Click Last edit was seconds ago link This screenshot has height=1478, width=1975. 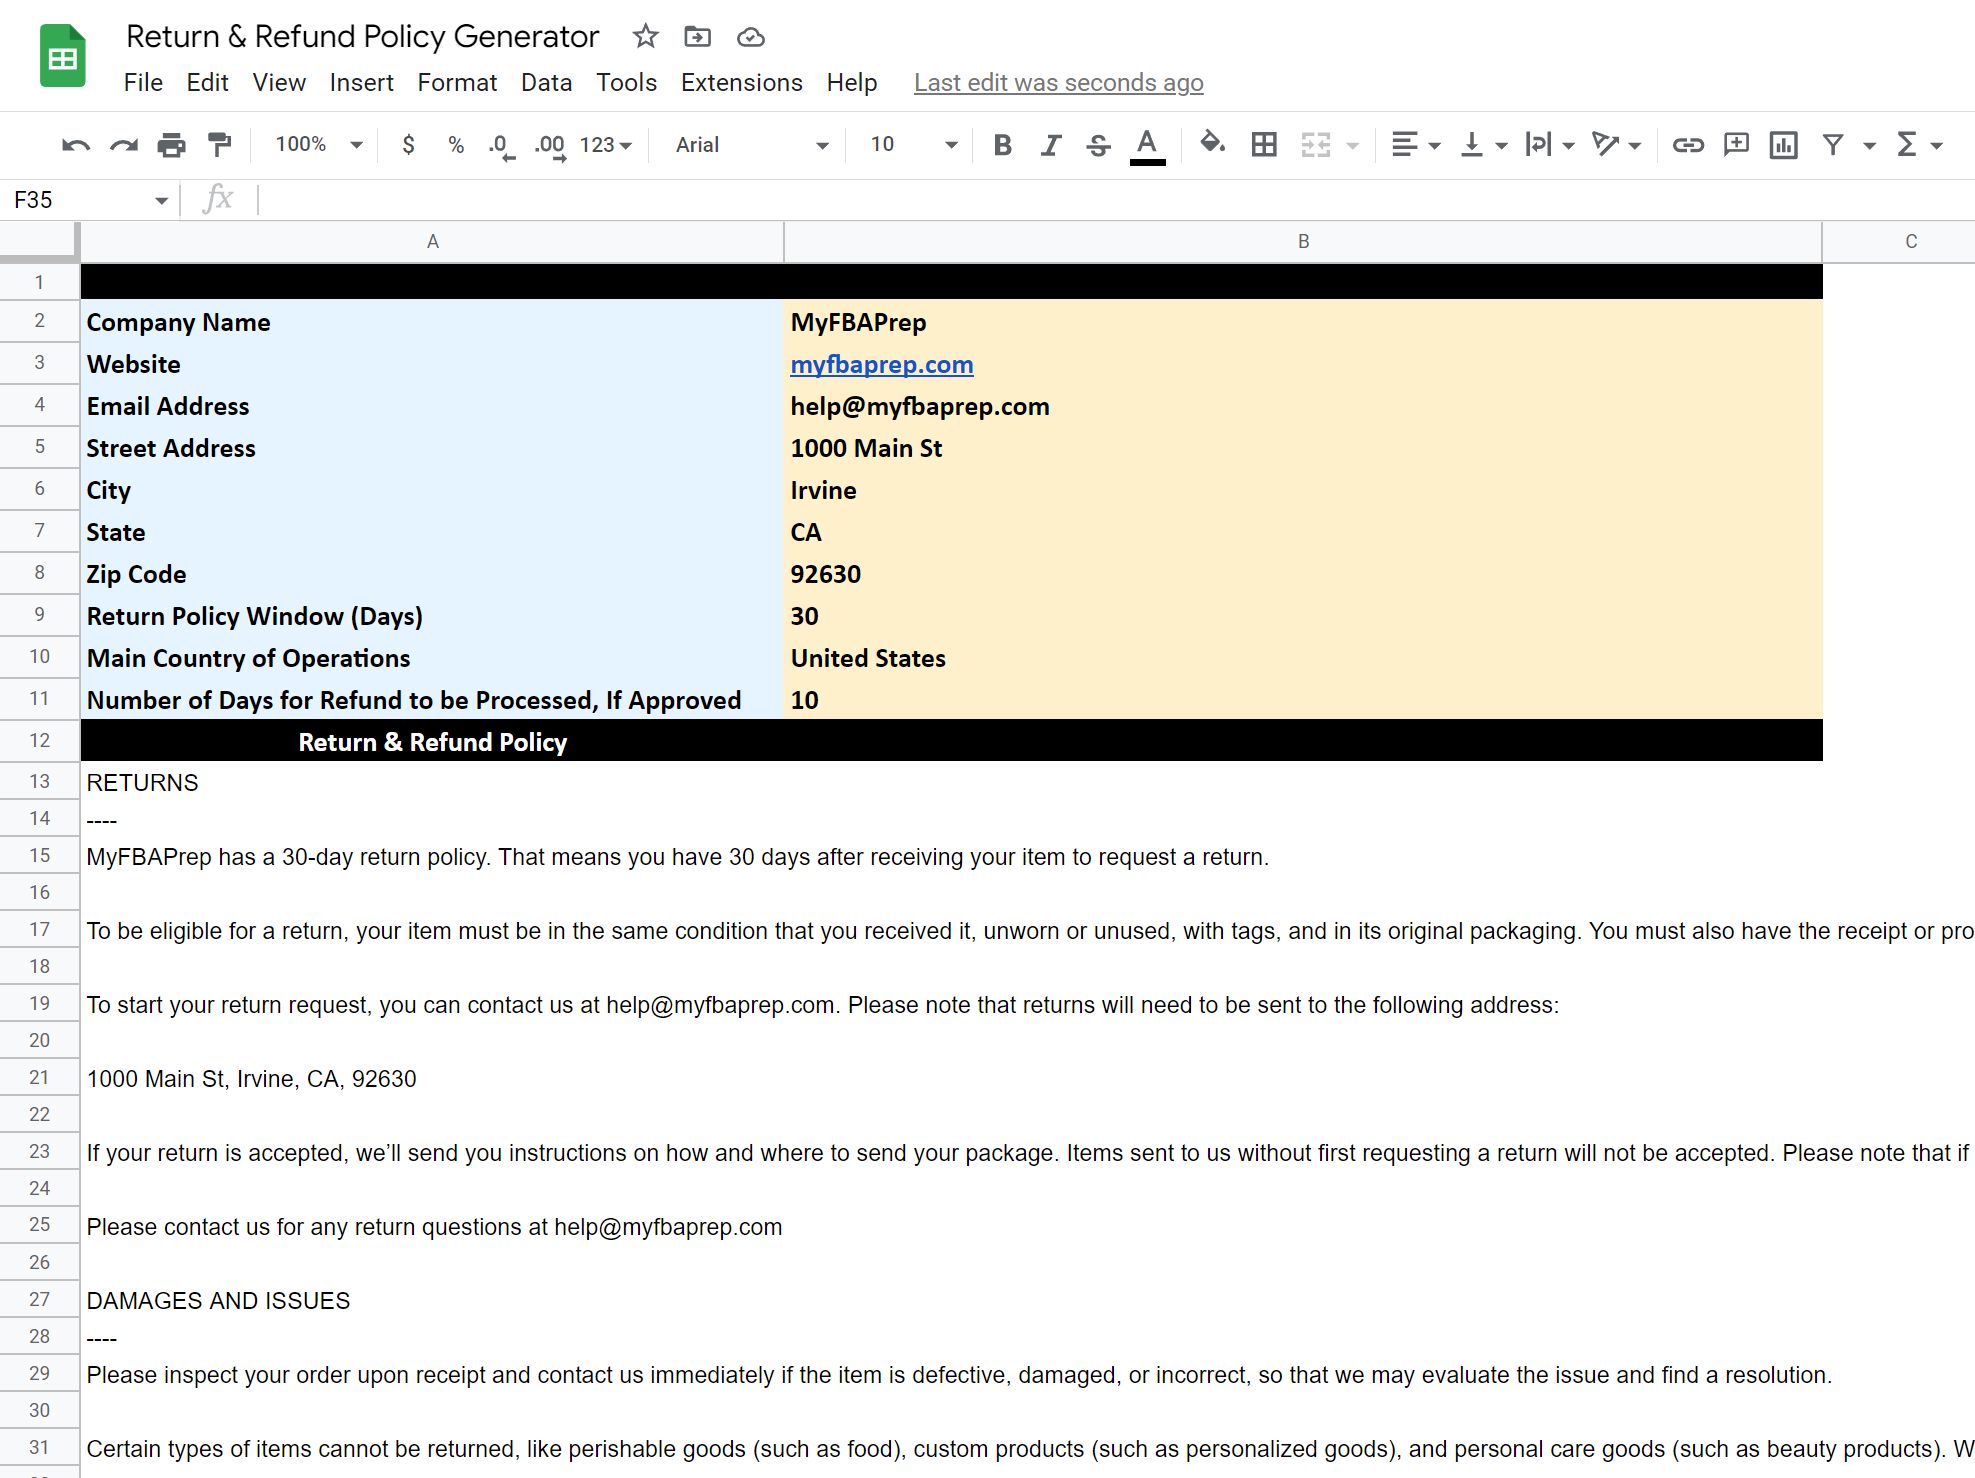click(x=1058, y=82)
